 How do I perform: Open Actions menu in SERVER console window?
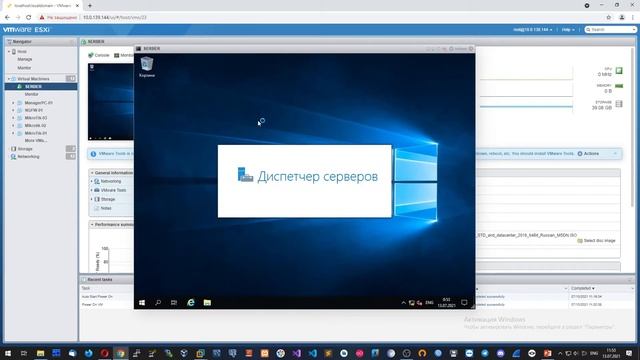tap(459, 49)
